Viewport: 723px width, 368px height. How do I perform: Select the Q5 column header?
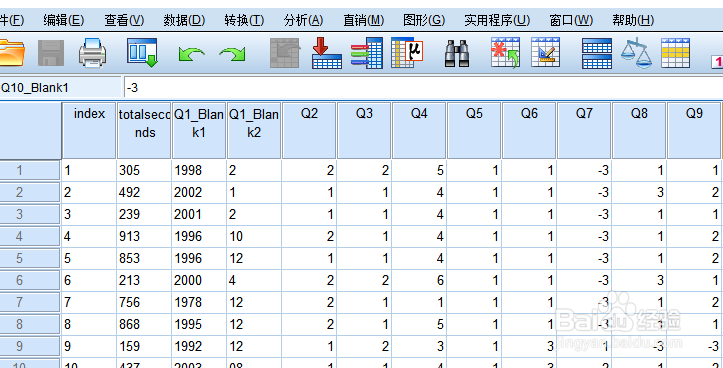pyautogui.click(x=474, y=131)
